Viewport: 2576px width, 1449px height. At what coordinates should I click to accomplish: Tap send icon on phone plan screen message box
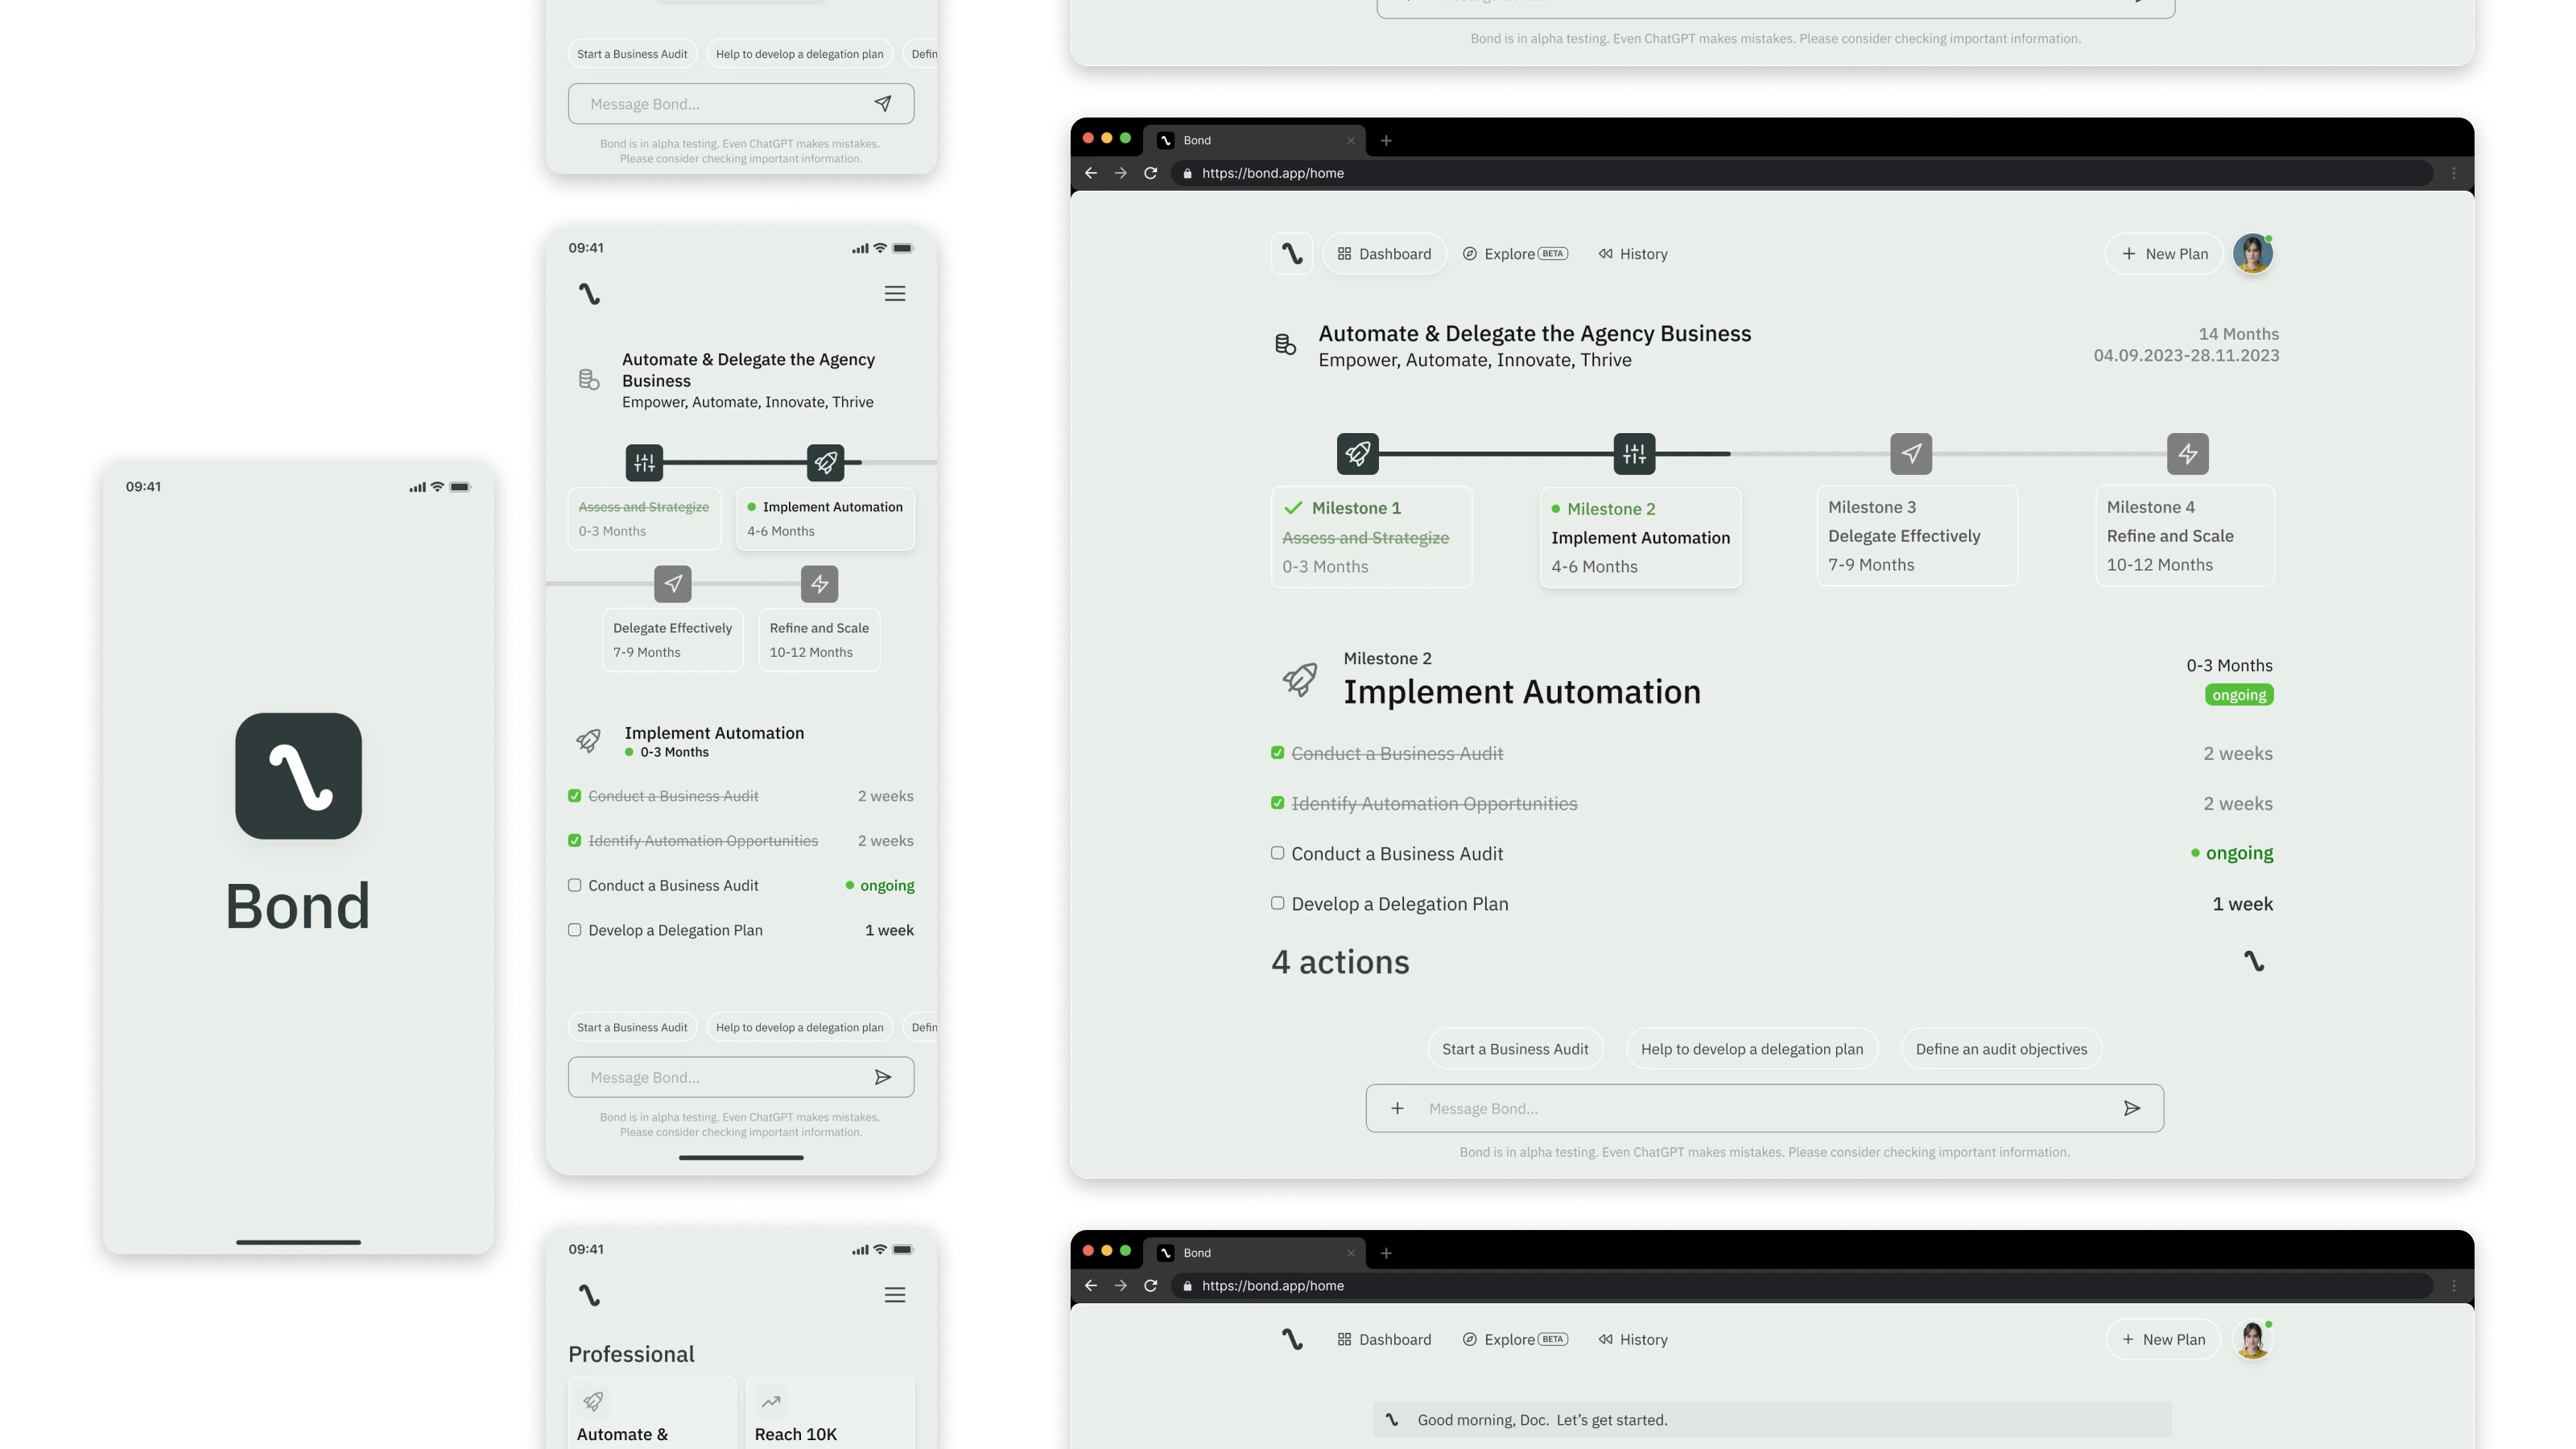883,1077
